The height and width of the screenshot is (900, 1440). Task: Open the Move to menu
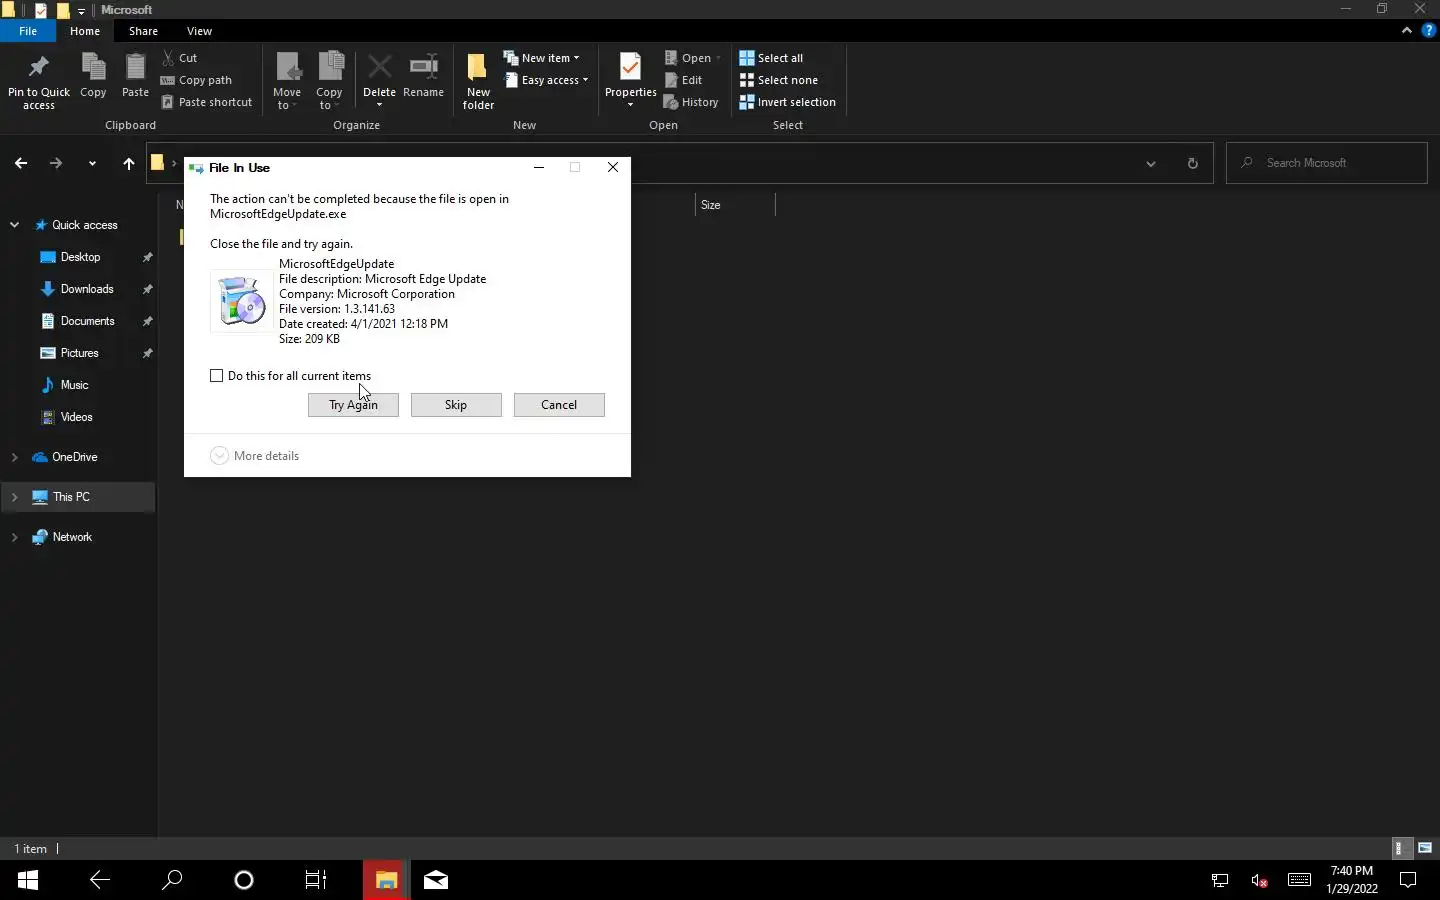pyautogui.click(x=287, y=81)
